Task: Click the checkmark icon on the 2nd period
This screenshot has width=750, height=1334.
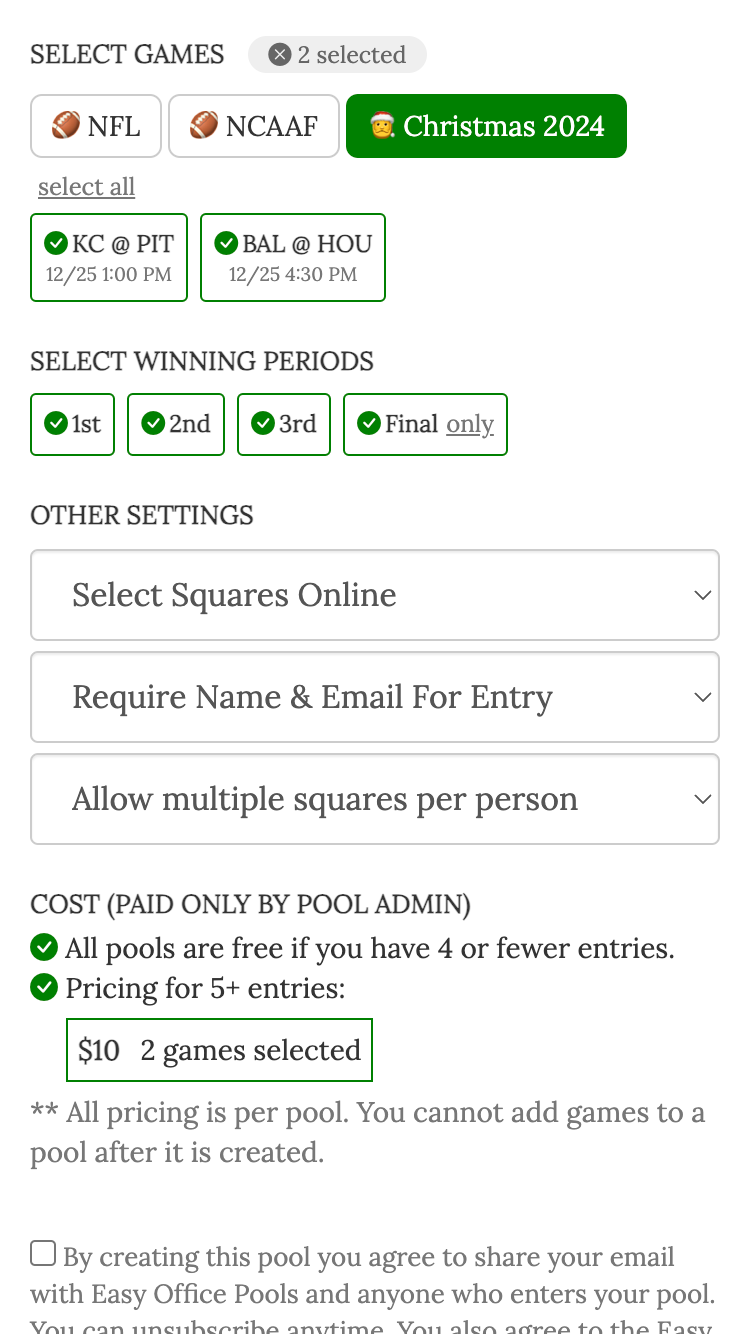Action: click(152, 424)
